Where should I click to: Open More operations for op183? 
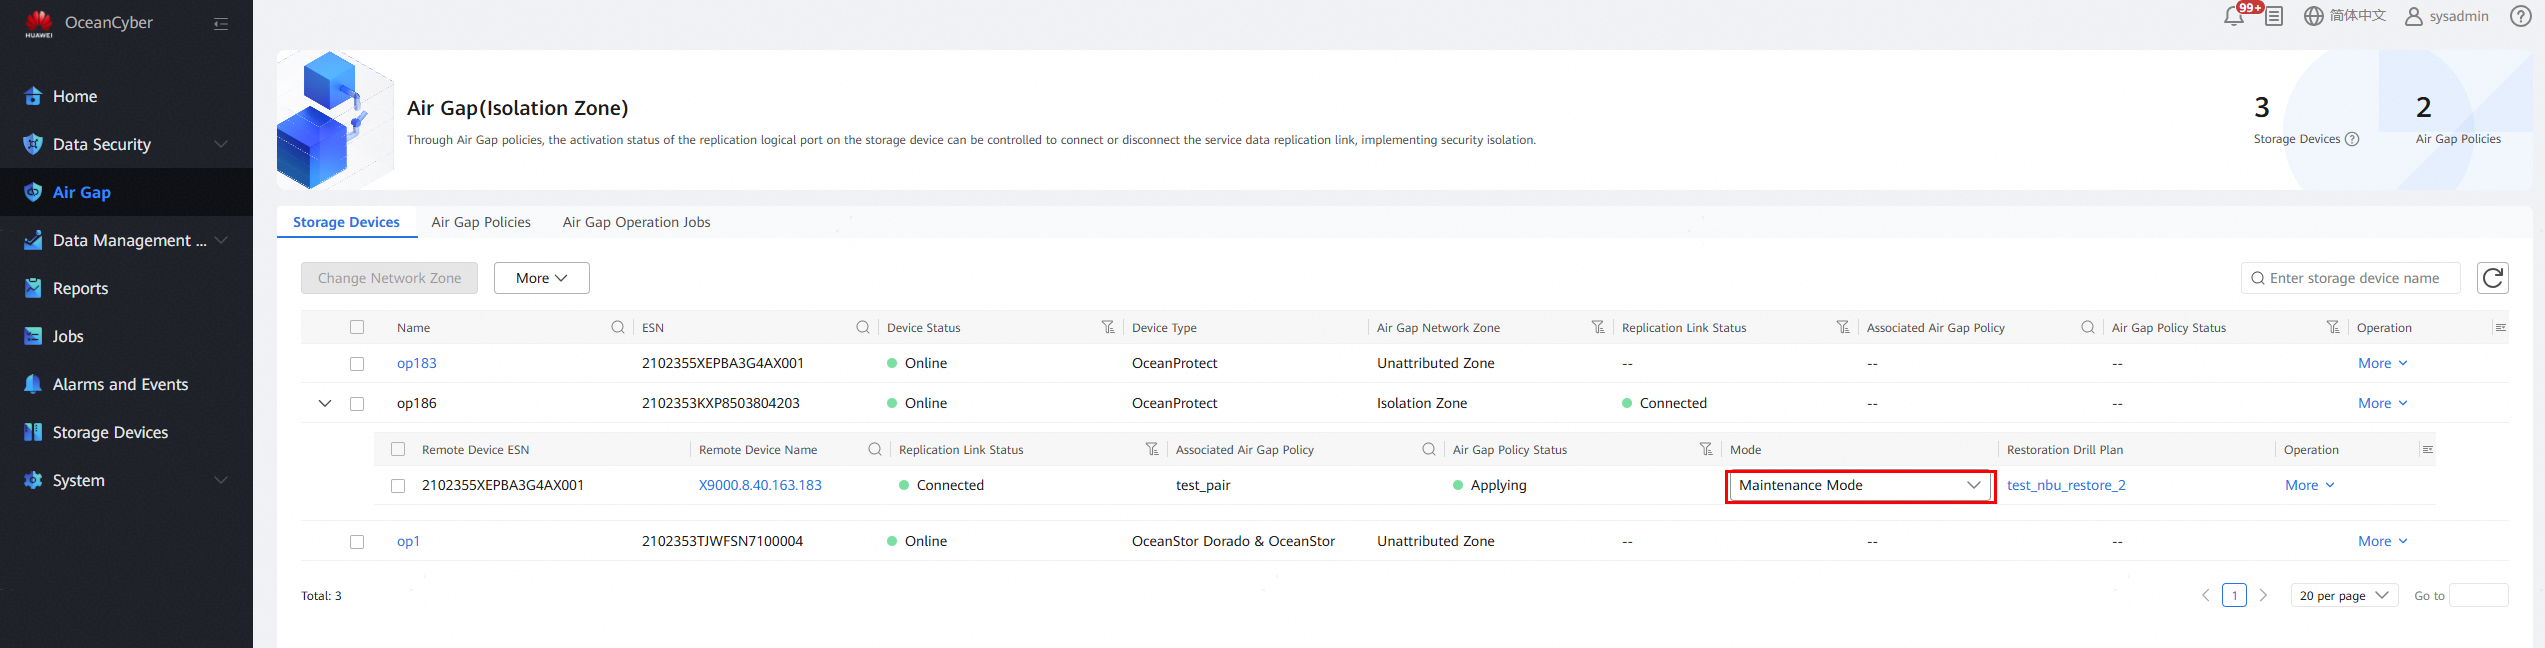click(x=2382, y=363)
